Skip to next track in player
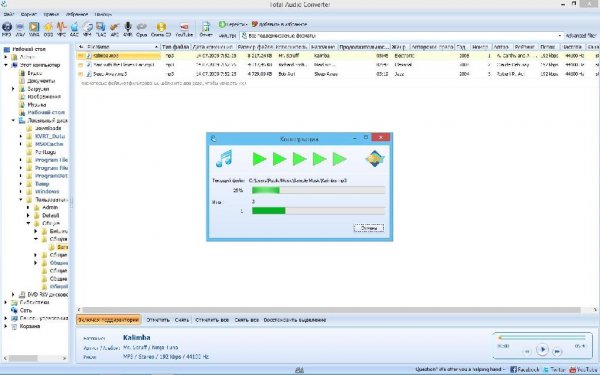Screen dimensions: 600x375 (557, 351)
